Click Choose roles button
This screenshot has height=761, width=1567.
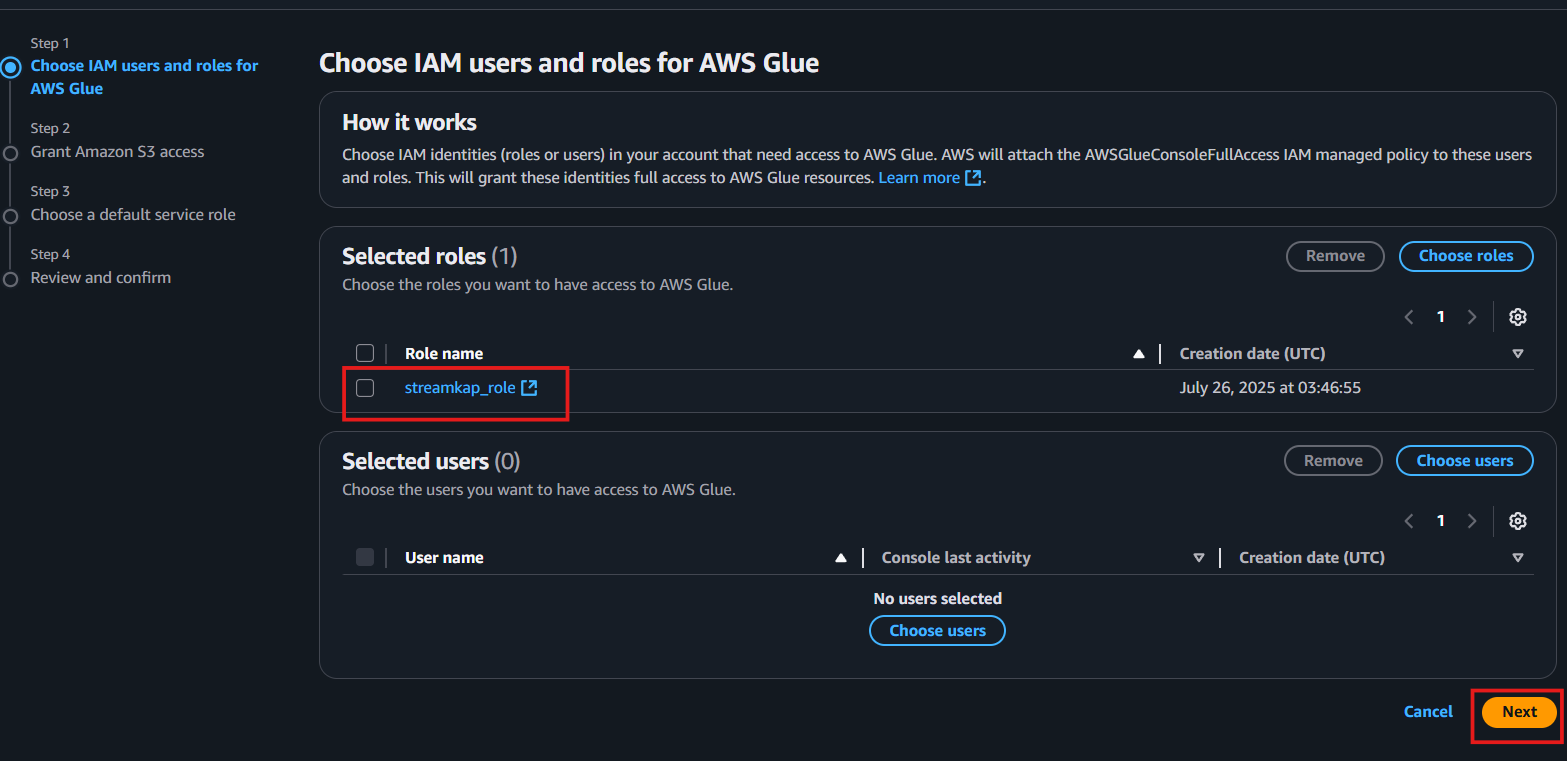[x=1465, y=256]
